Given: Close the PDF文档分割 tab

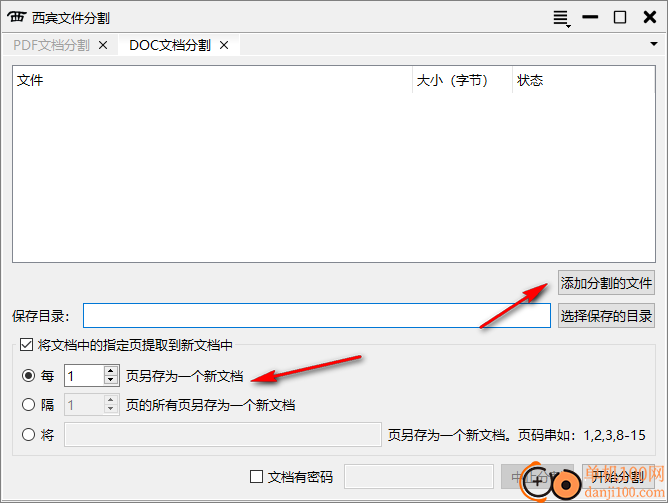Looking at the screenshot, I should pyautogui.click(x=103, y=45).
